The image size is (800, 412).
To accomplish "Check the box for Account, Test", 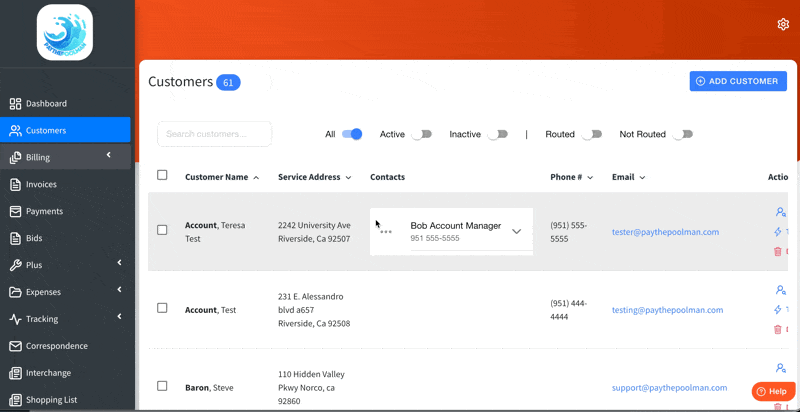I will (x=162, y=308).
